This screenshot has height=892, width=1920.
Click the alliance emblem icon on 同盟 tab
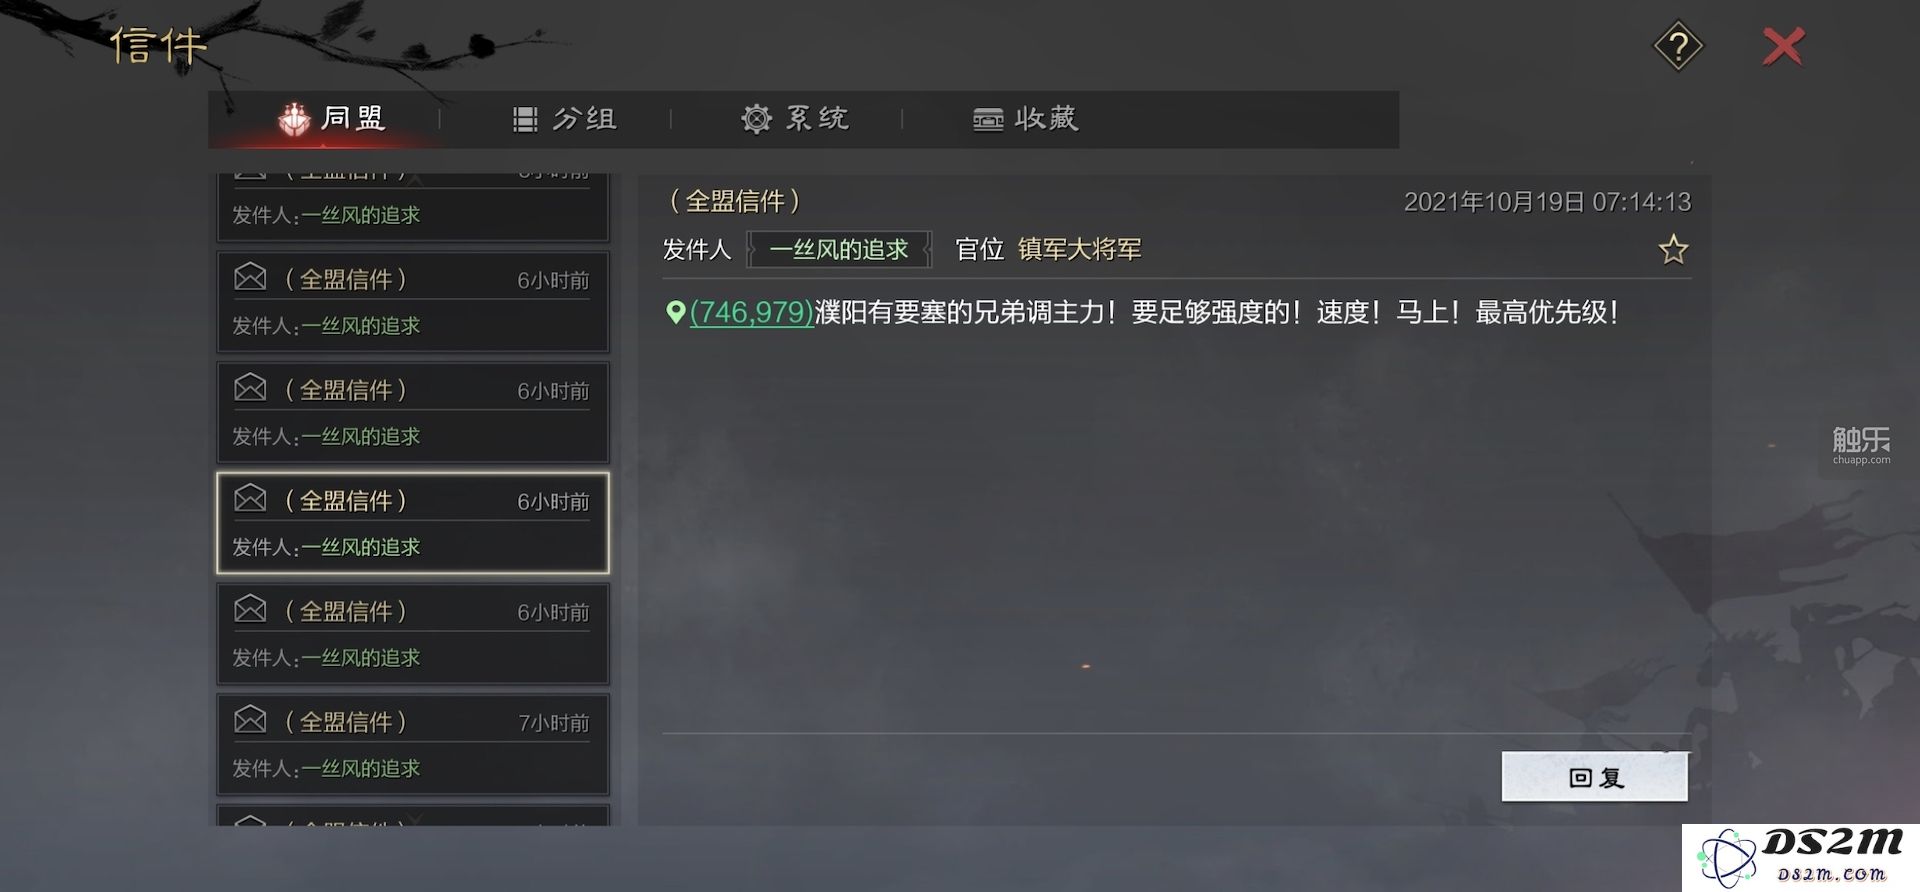[294, 119]
